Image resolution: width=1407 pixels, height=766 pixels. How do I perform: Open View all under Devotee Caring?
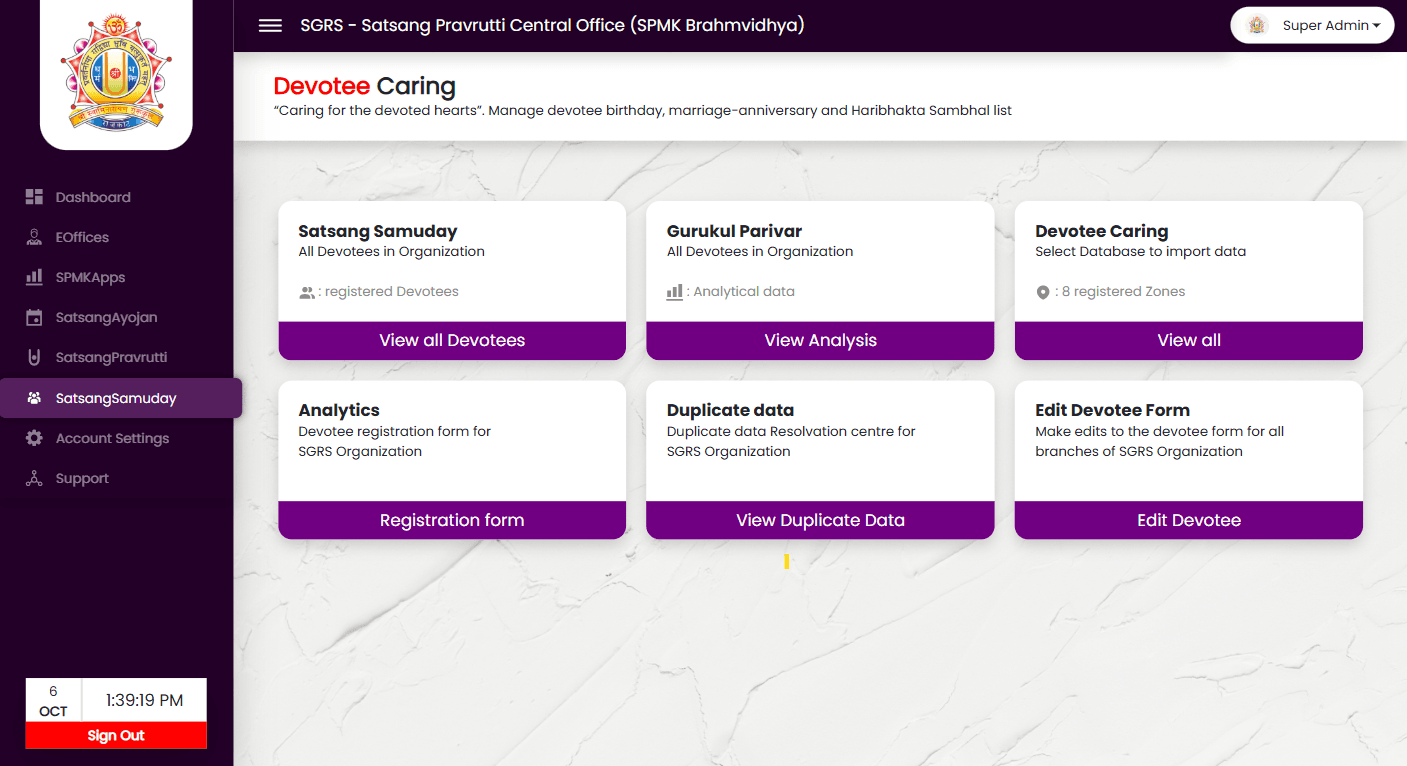click(1188, 340)
